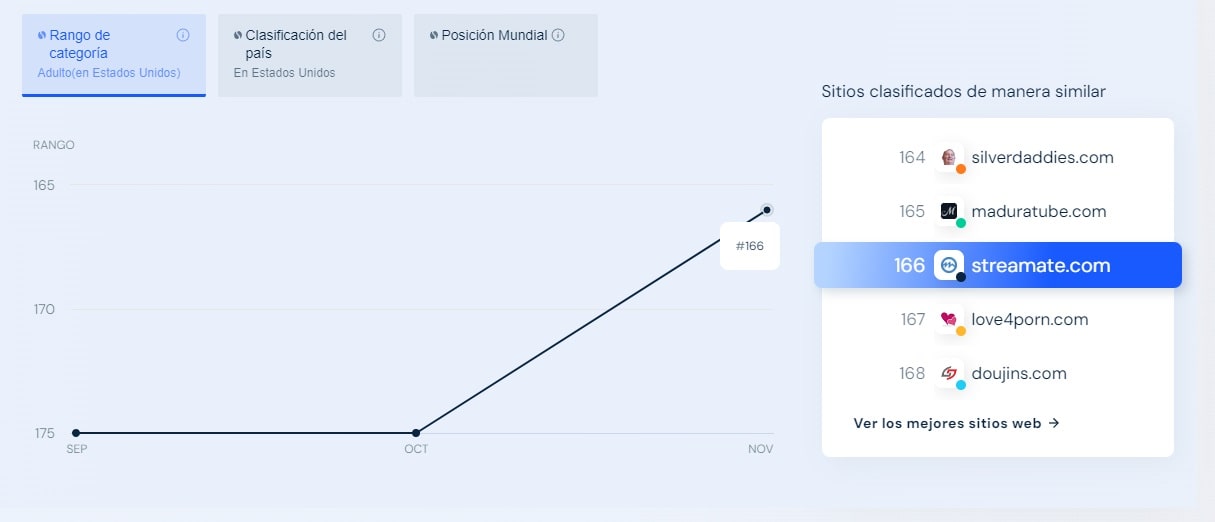The width and height of the screenshot is (1215, 522).
Task: Click the doujins.com site favicon
Action: click(949, 374)
